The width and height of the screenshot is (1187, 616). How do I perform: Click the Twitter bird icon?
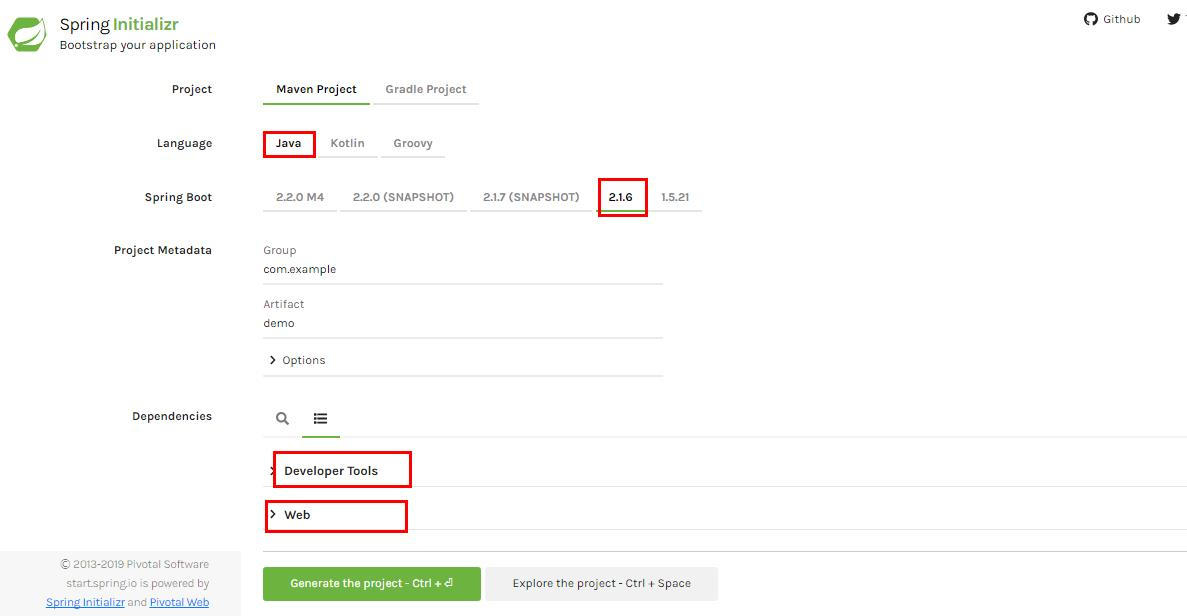click(x=1173, y=19)
